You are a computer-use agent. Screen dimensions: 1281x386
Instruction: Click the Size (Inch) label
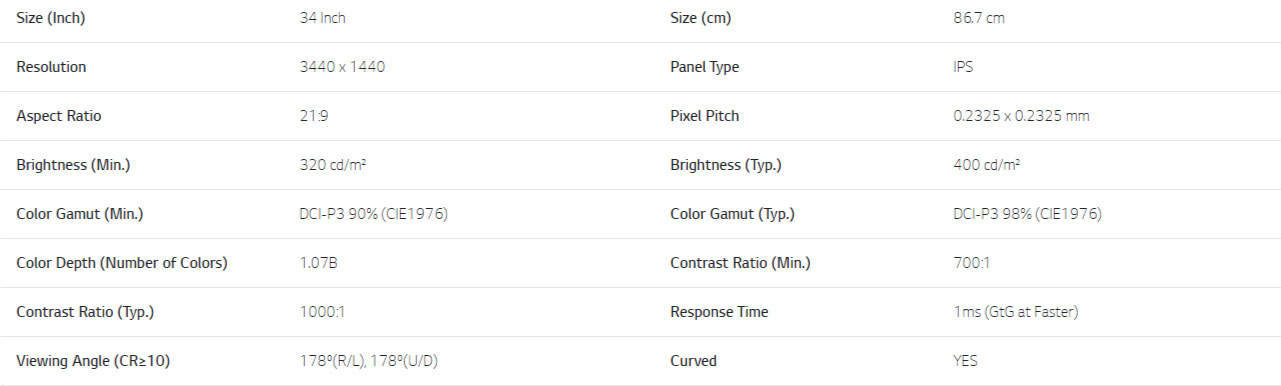pyautogui.click(x=50, y=18)
